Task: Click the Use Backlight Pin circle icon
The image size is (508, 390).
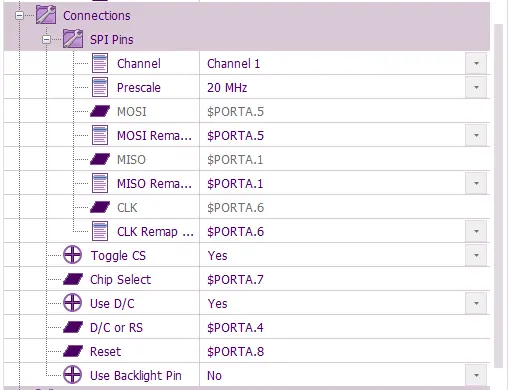Action: 72,375
